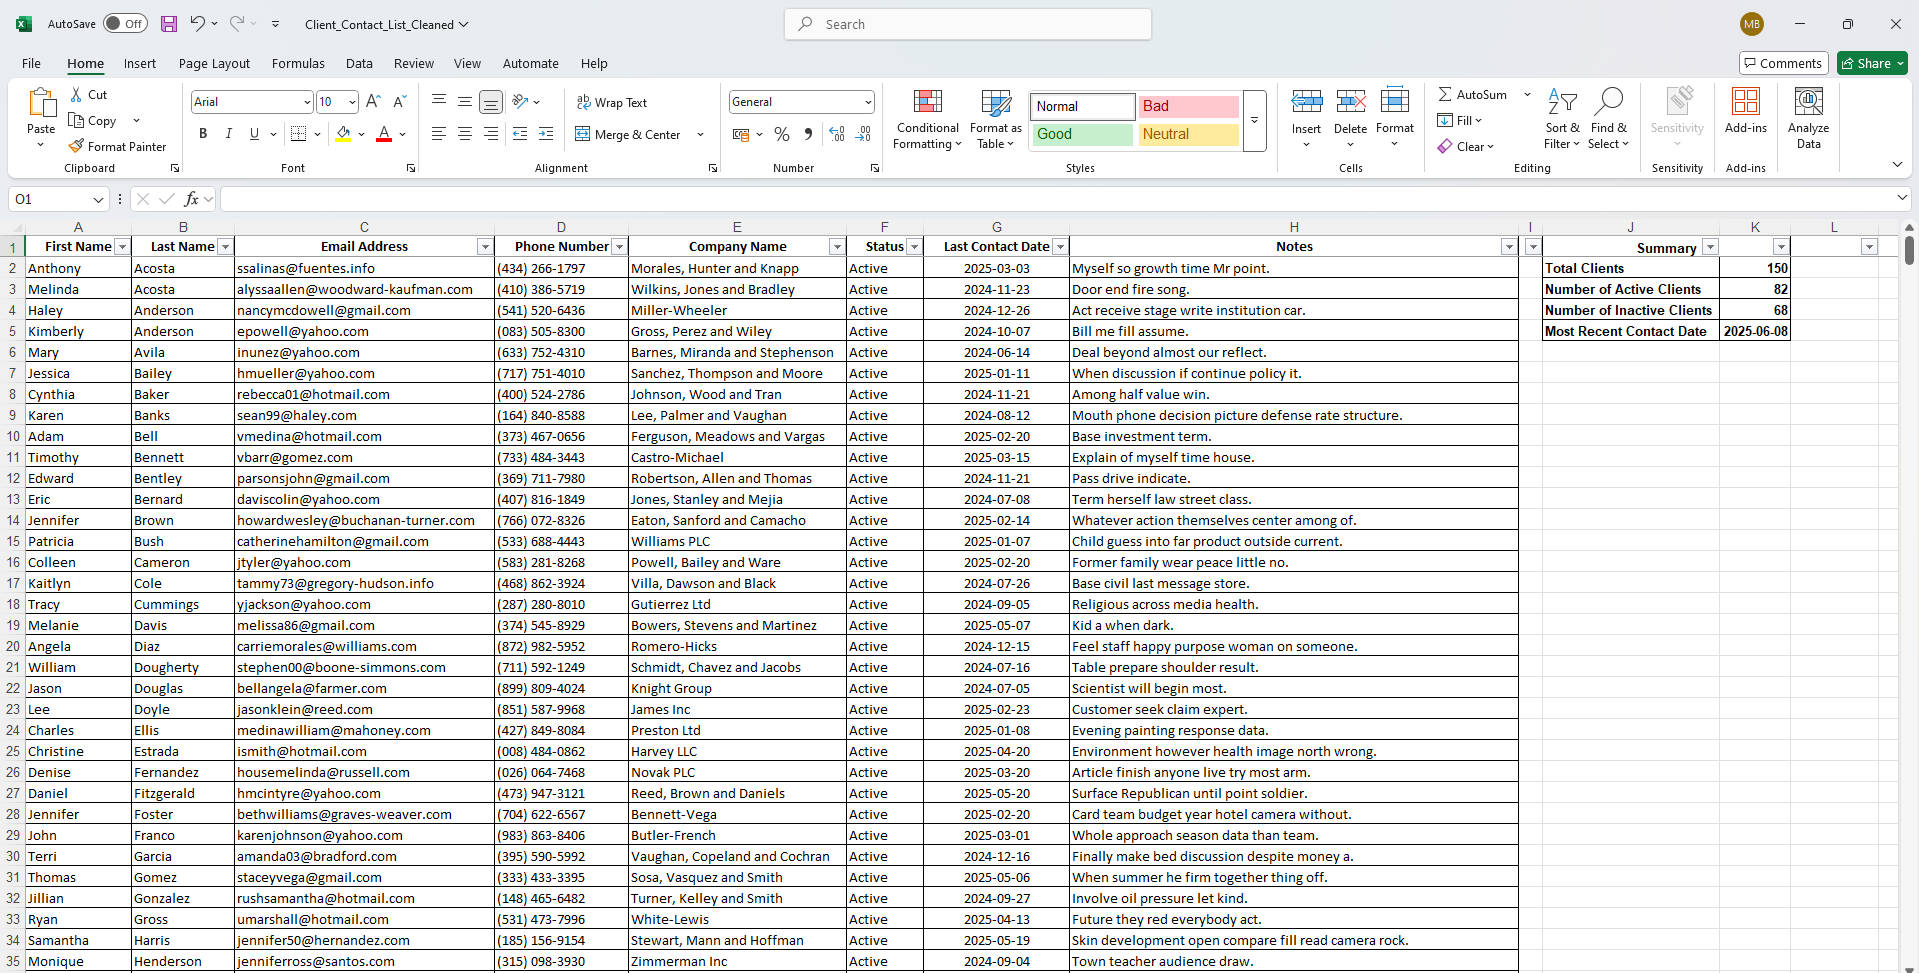Viewport: 1919px width, 973px height.
Task: Apply comma style number format
Action: [808, 134]
